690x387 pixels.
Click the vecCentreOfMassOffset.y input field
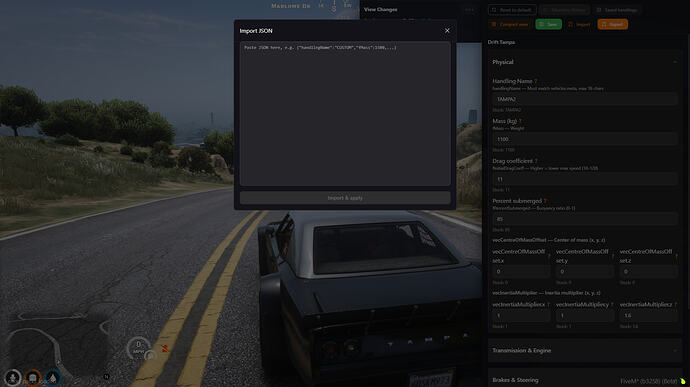tap(585, 272)
